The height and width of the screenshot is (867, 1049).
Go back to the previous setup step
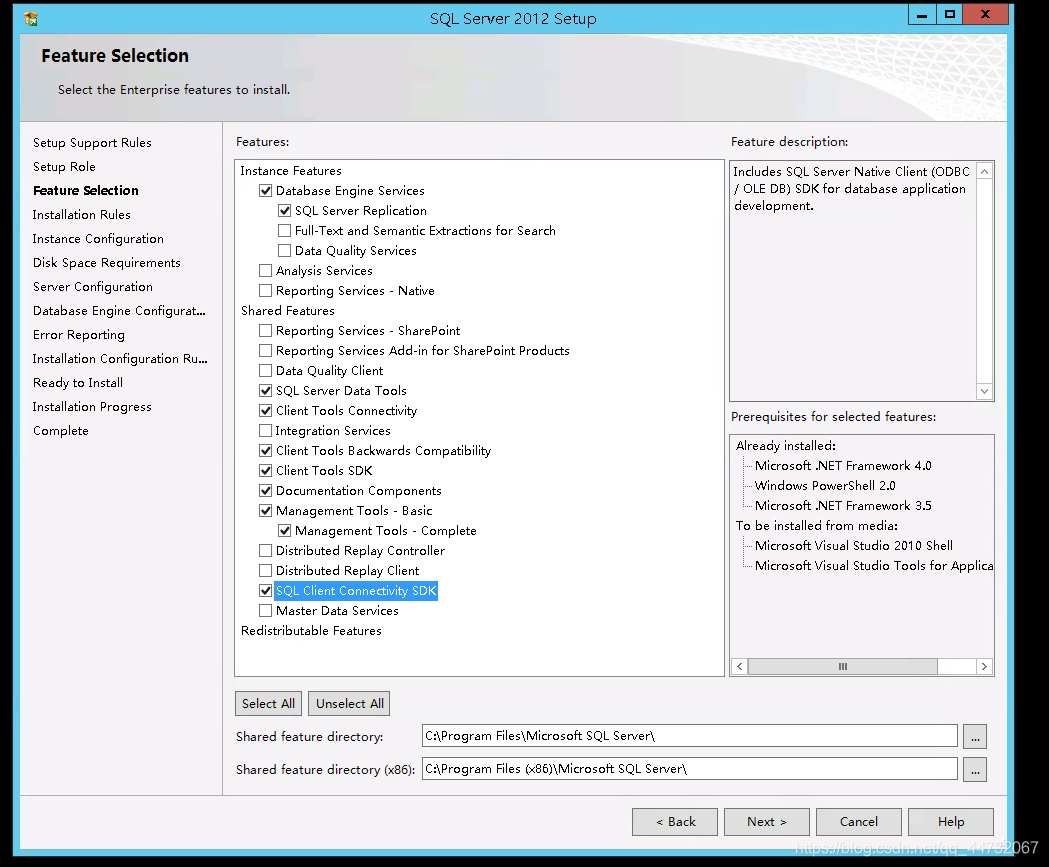675,822
